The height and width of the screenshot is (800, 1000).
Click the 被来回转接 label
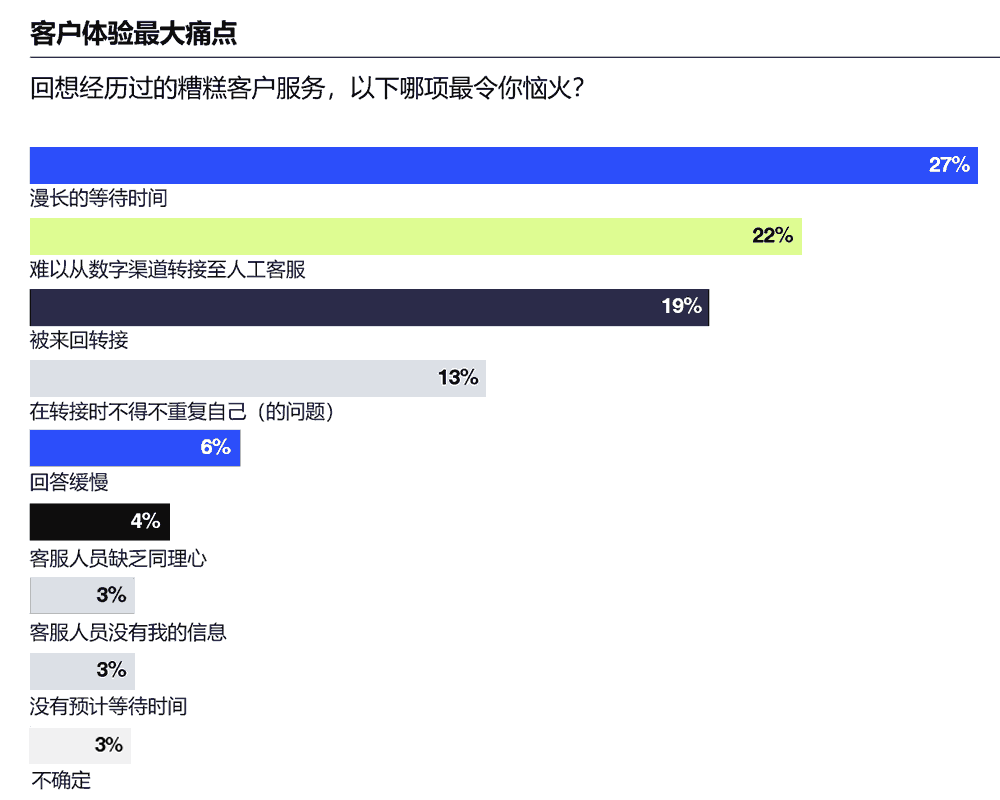[79, 340]
